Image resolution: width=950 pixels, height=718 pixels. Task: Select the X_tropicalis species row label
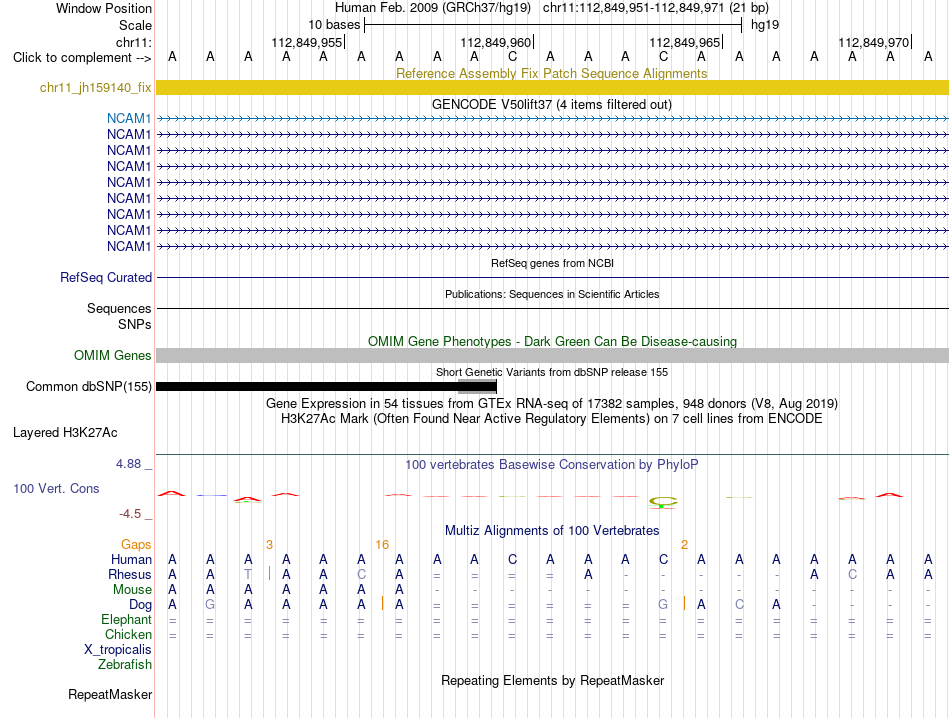click(118, 650)
